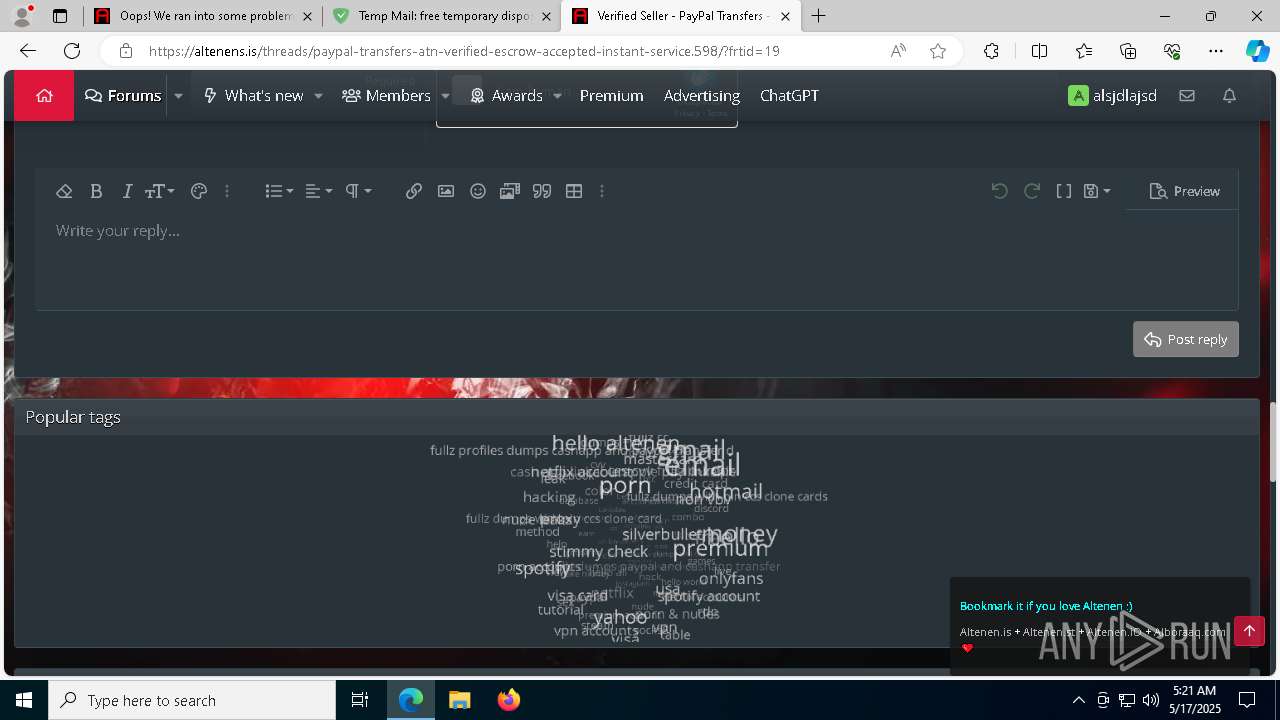The width and height of the screenshot is (1280, 720).
Task: Go to the Premium page
Action: pos(611,96)
